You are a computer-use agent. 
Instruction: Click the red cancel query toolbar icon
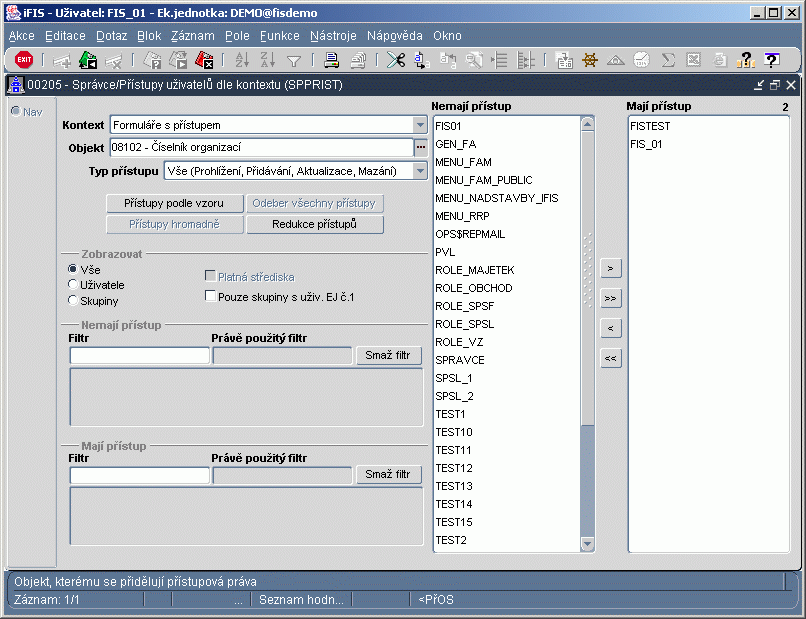pos(204,61)
